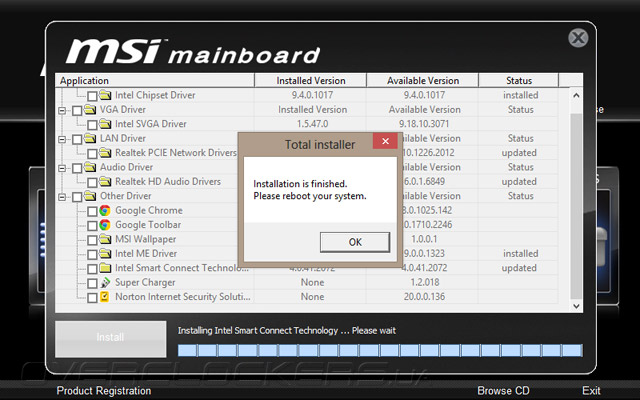Click the list scrollbar down arrow
640x400 pixels.
(x=576, y=306)
